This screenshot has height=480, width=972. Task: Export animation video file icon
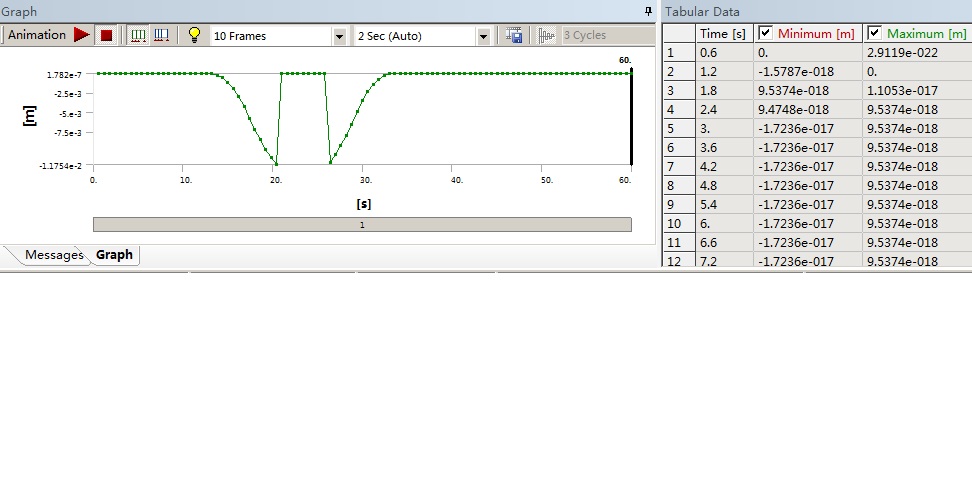[515, 35]
